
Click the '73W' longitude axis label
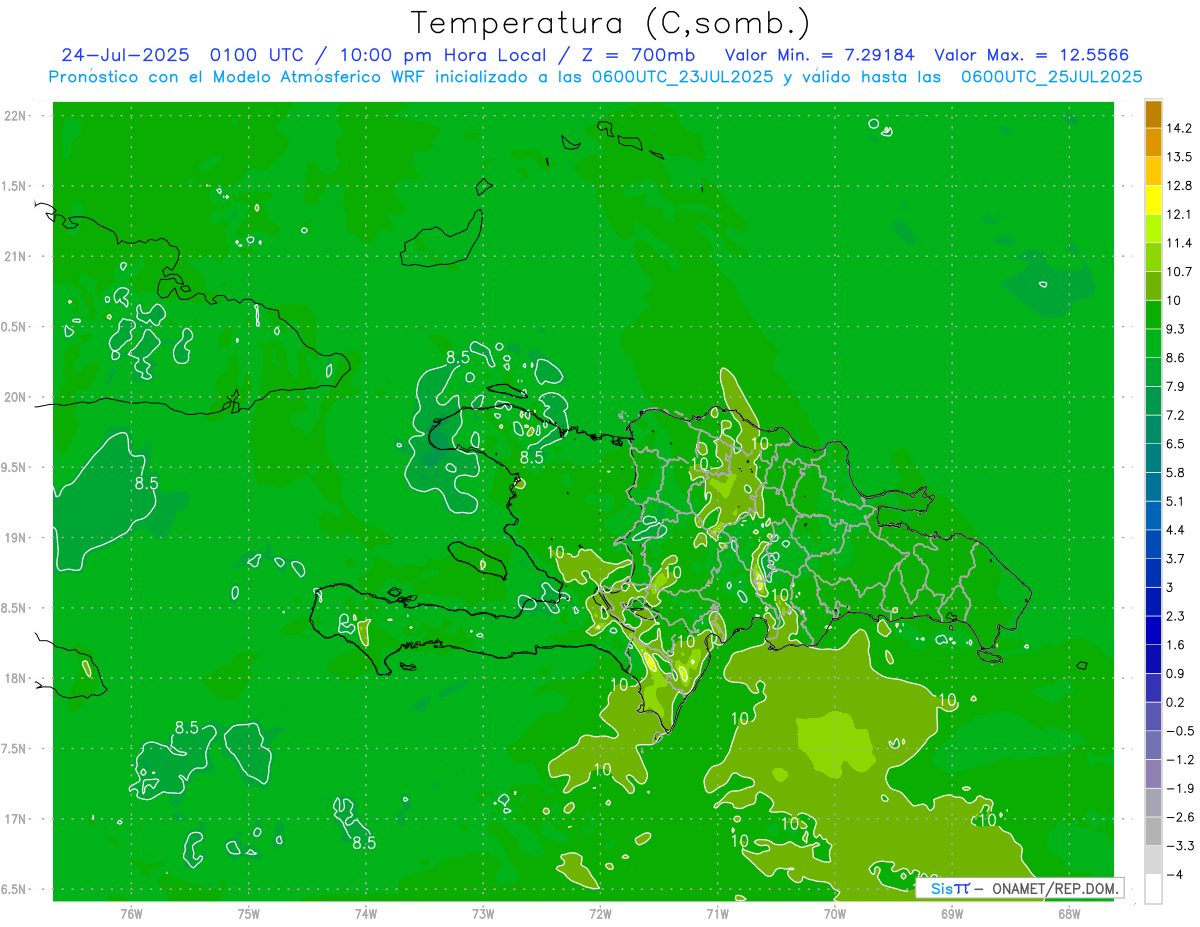click(x=483, y=913)
